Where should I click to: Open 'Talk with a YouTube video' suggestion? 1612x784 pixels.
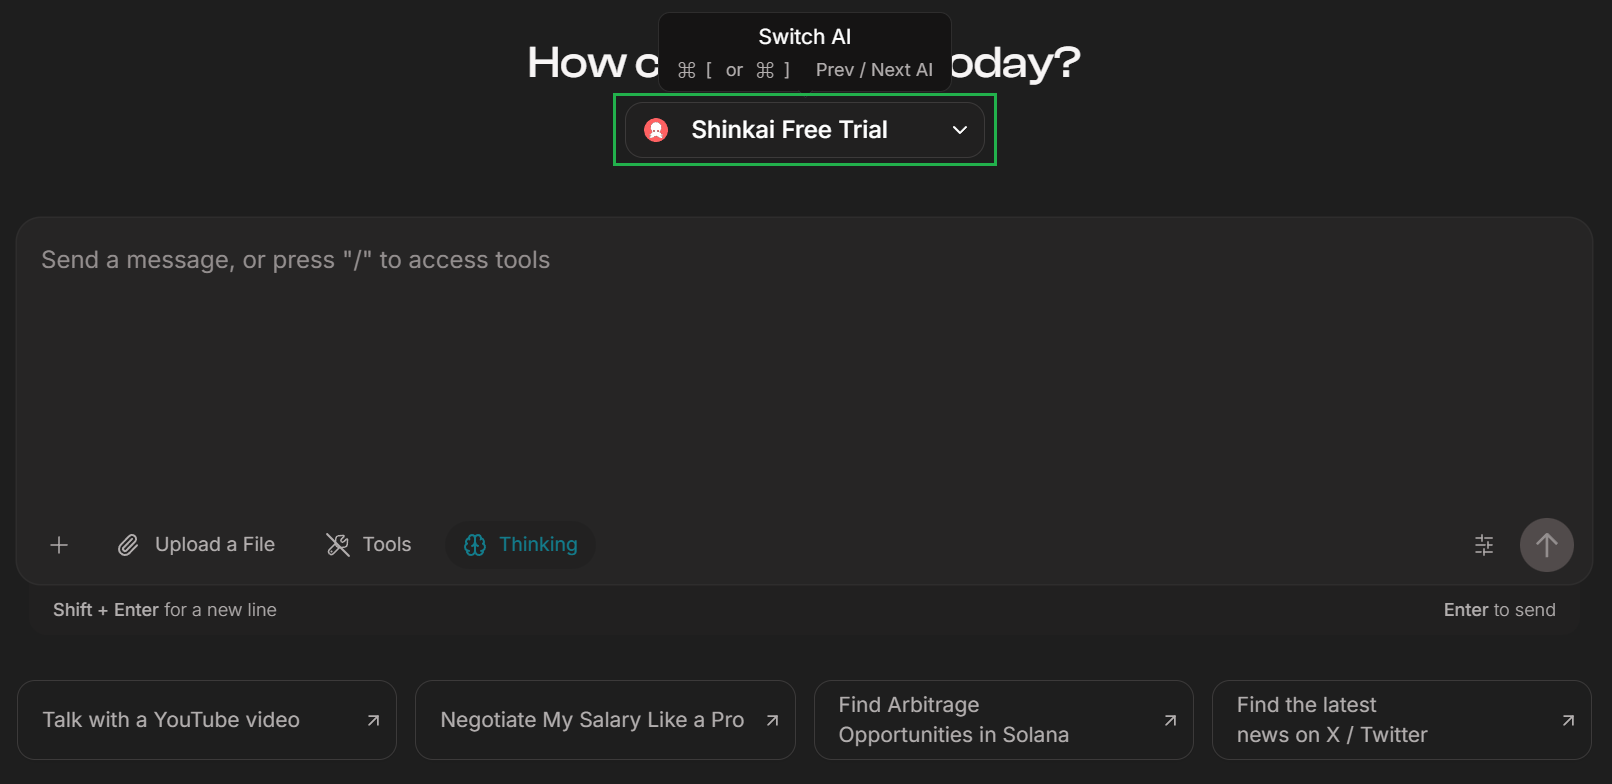point(207,719)
